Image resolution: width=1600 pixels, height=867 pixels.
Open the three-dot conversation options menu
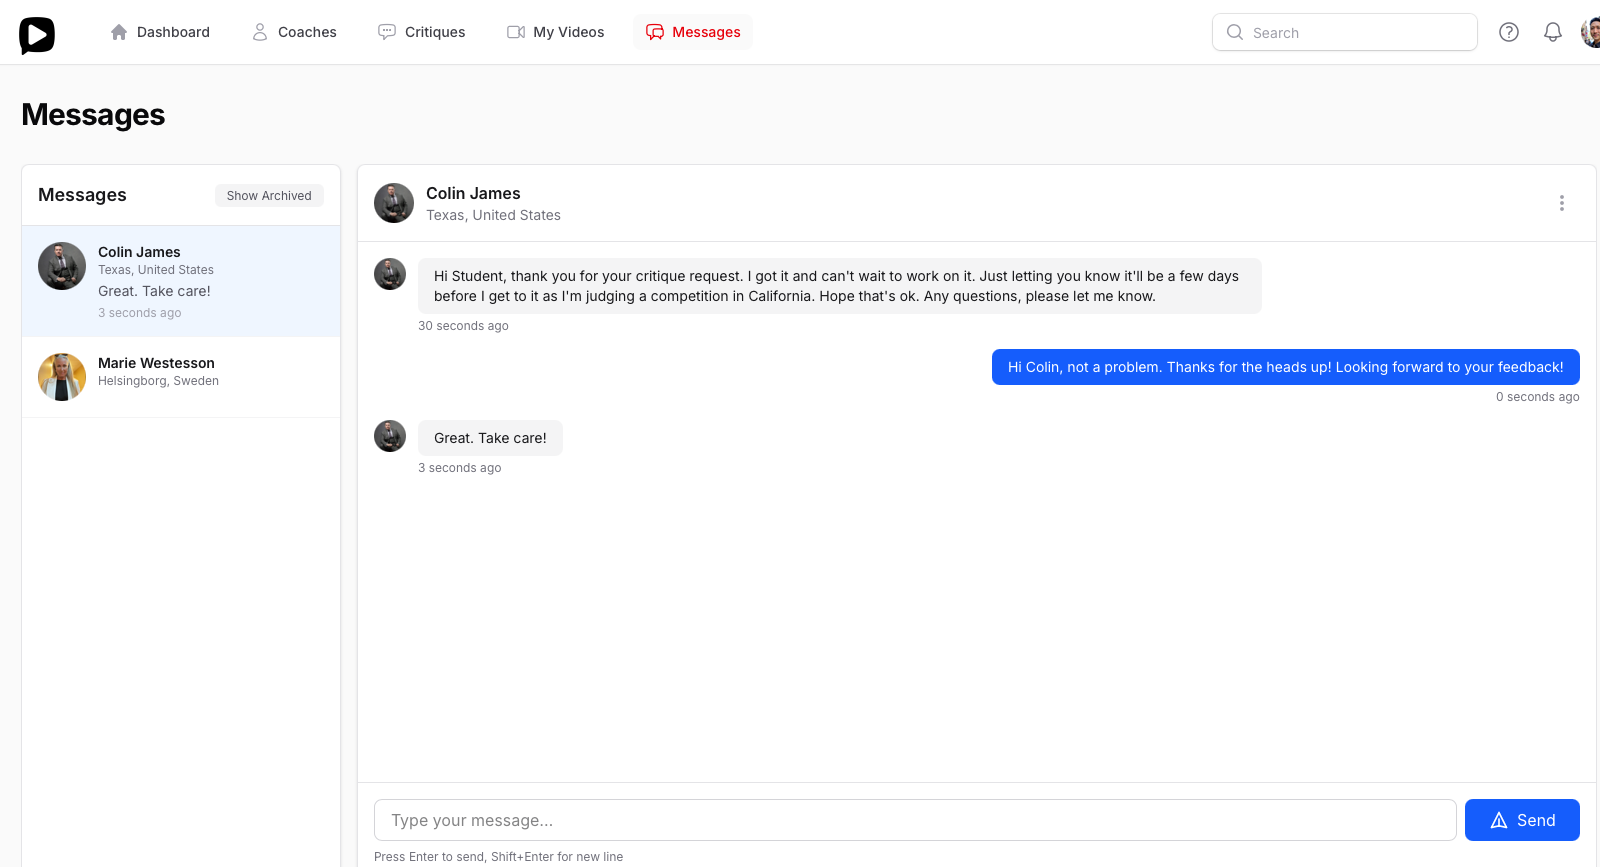tap(1562, 203)
